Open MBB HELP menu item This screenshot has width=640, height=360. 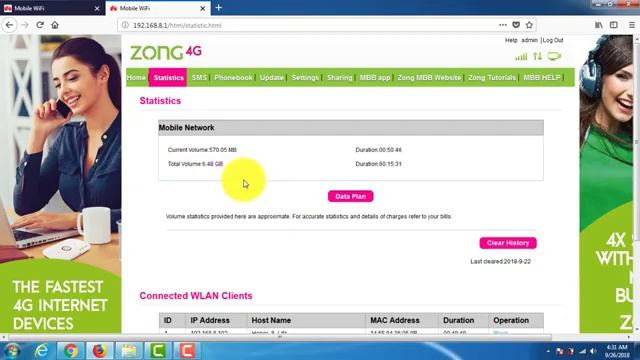click(x=542, y=78)
